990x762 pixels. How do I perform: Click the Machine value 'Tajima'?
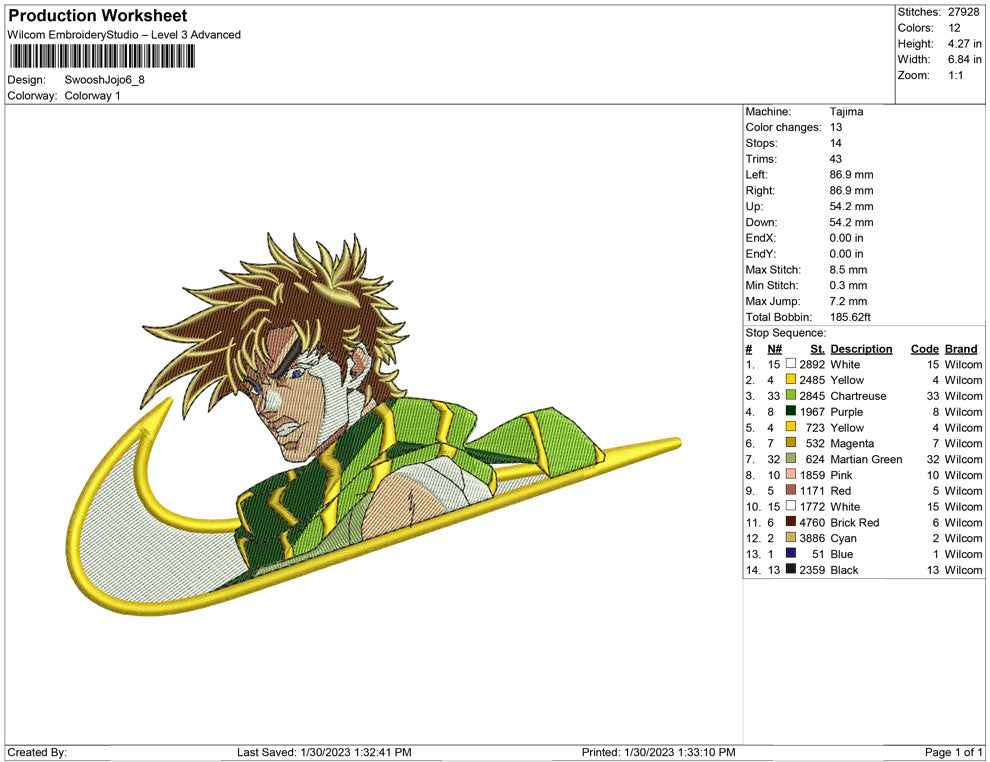pos(846,112)
